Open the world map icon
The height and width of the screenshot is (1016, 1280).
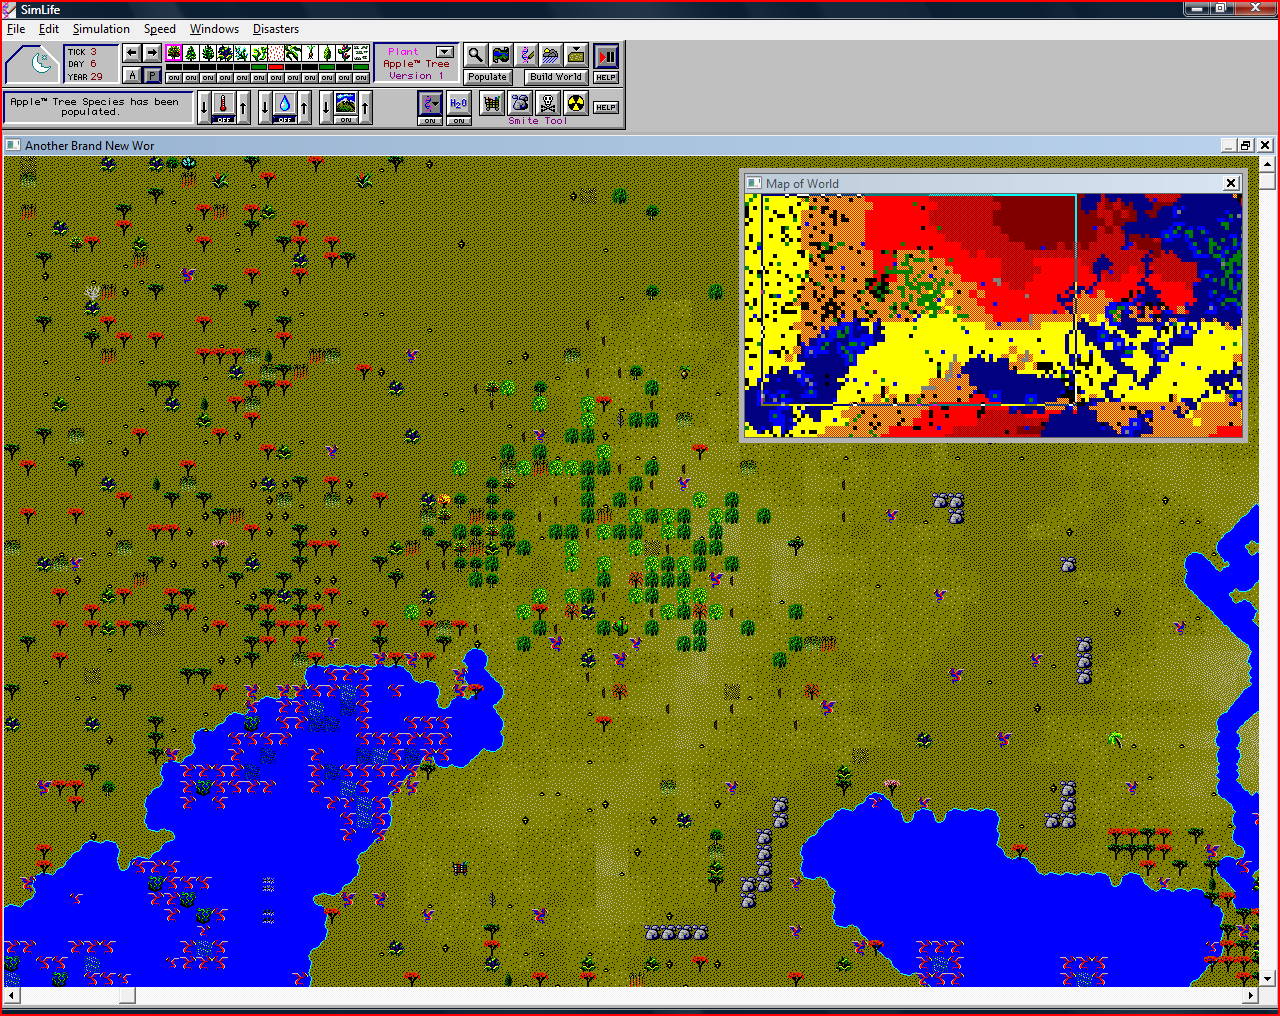pyautogui.click(x=501, y=55)
